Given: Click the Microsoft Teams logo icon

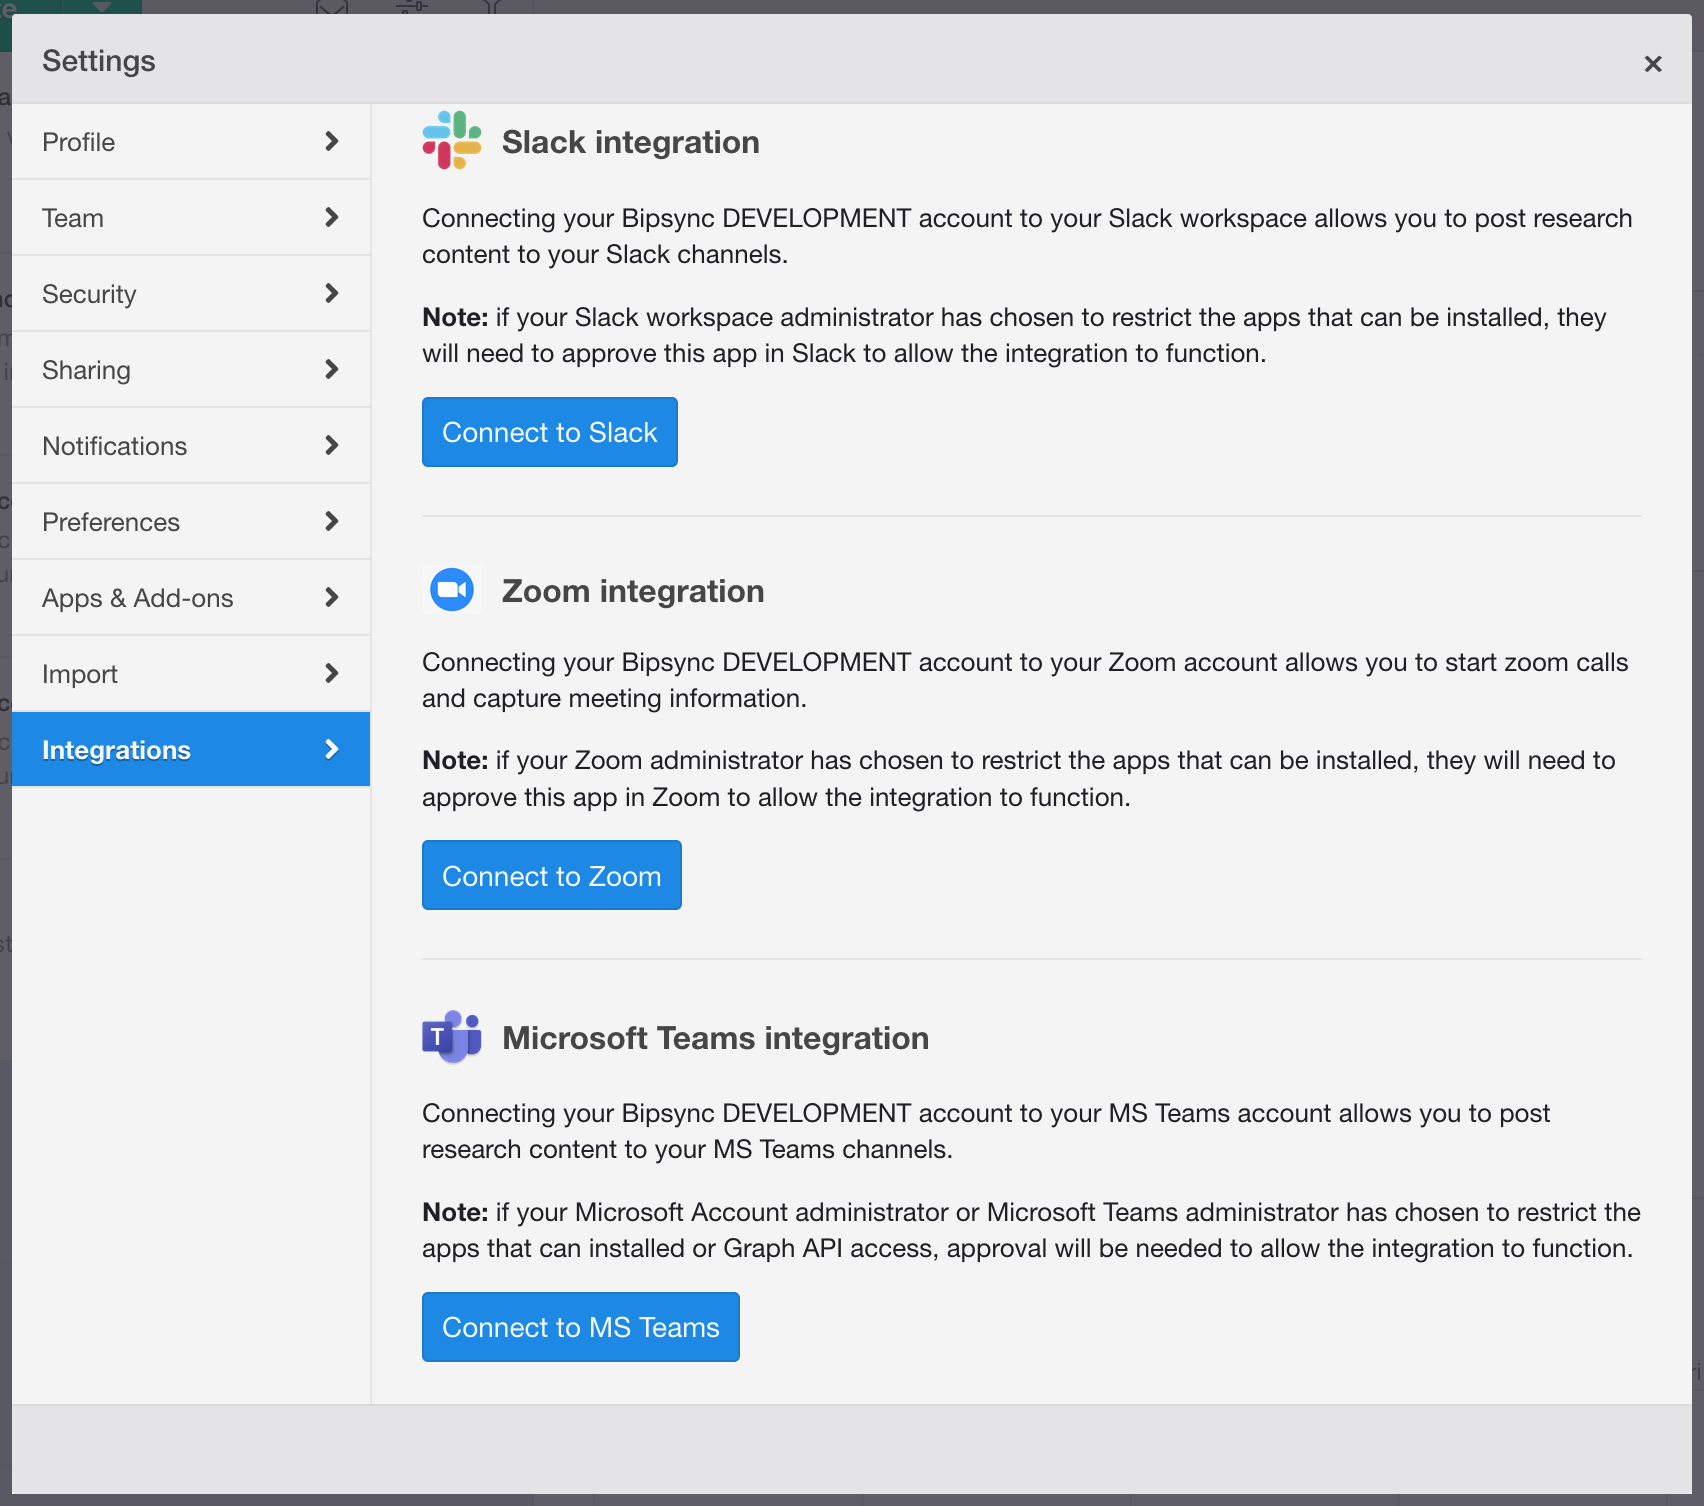Looking at the screenshot, I should 452,1037.
